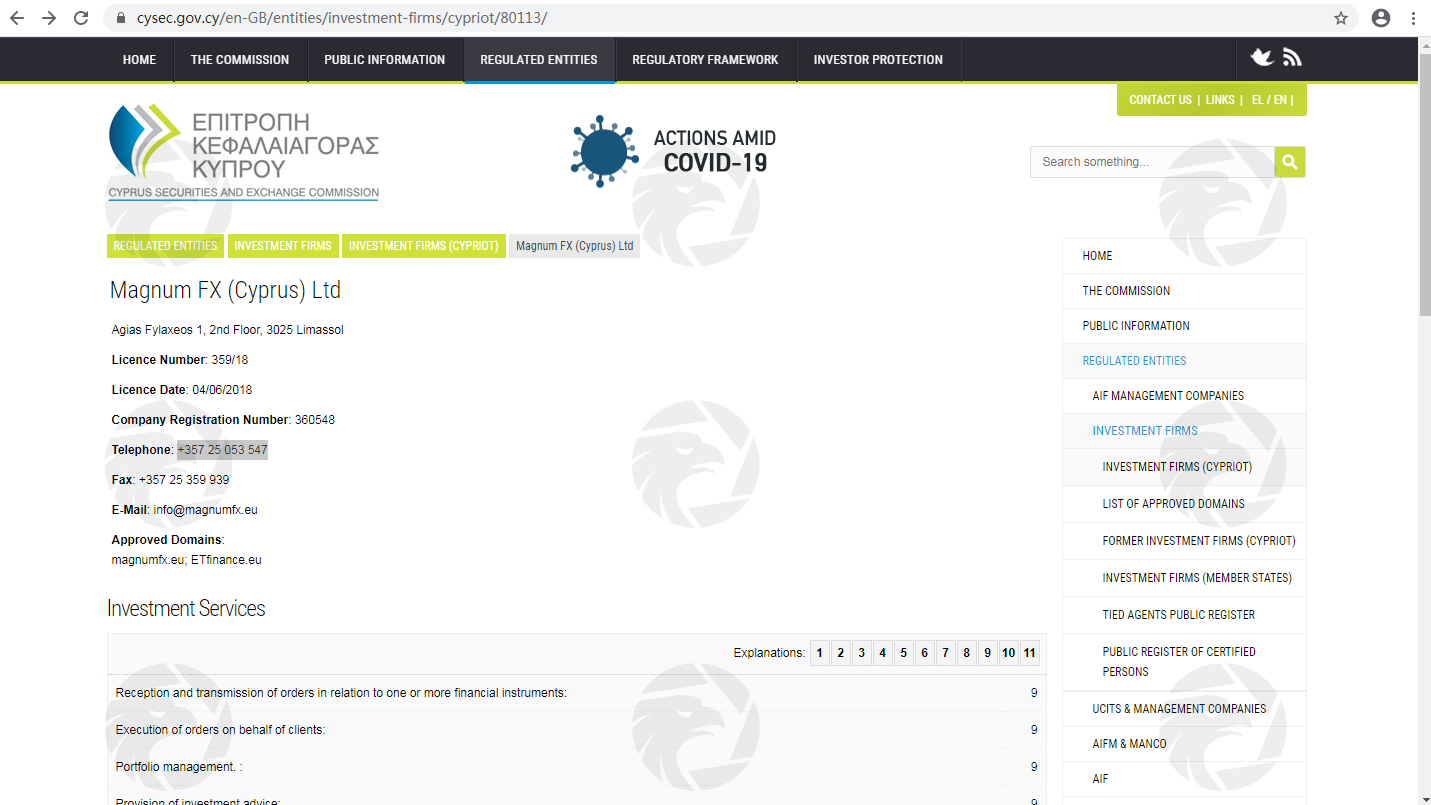Viewport: 1431px width, 805px height.
Task: Switch language via EL / EN
Action: tap(1269, 100)
